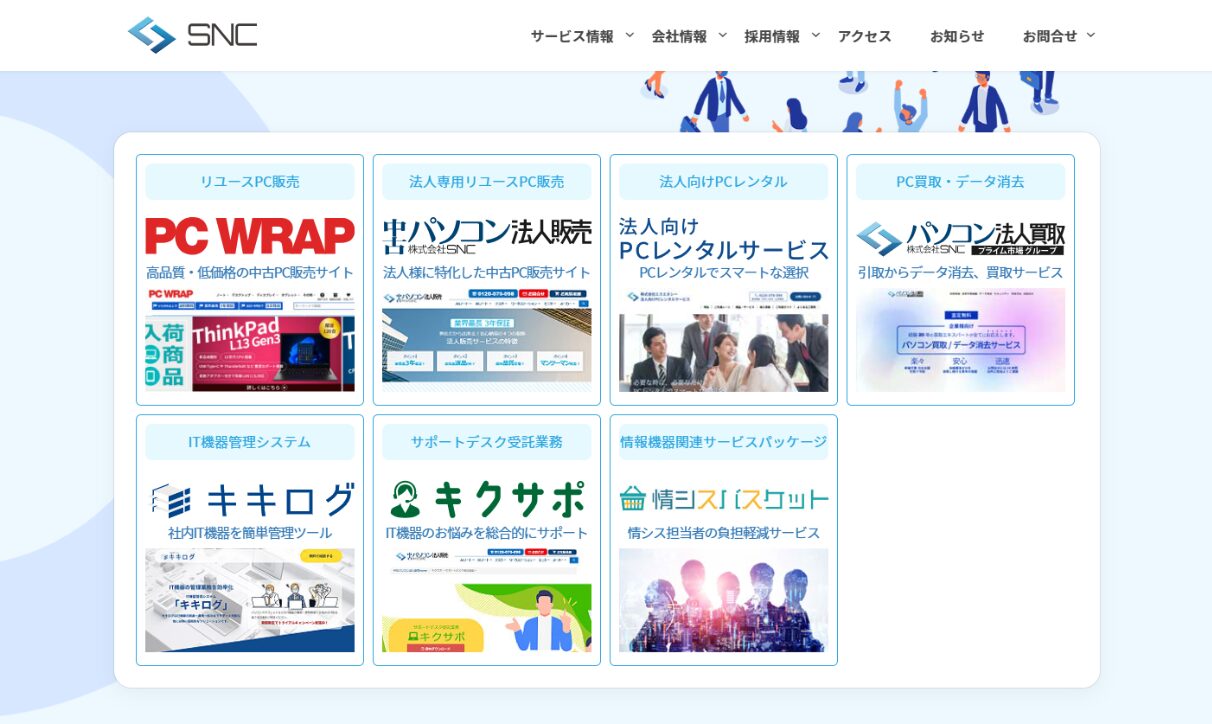Expand the chevron next to お問合せ
The height and width of the screenshot is (724, 1212).
[x=1091, y=35]
